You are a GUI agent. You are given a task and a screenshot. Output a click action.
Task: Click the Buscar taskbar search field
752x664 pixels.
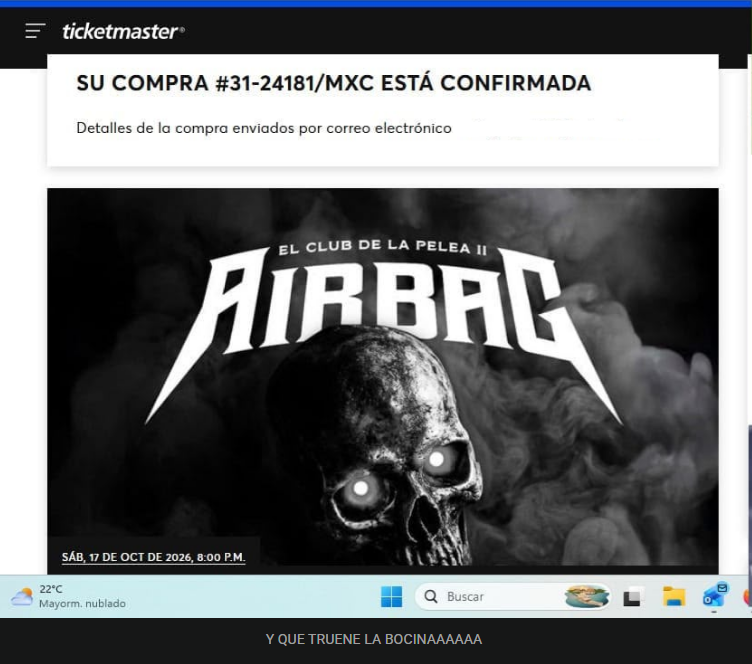point(513,596)
